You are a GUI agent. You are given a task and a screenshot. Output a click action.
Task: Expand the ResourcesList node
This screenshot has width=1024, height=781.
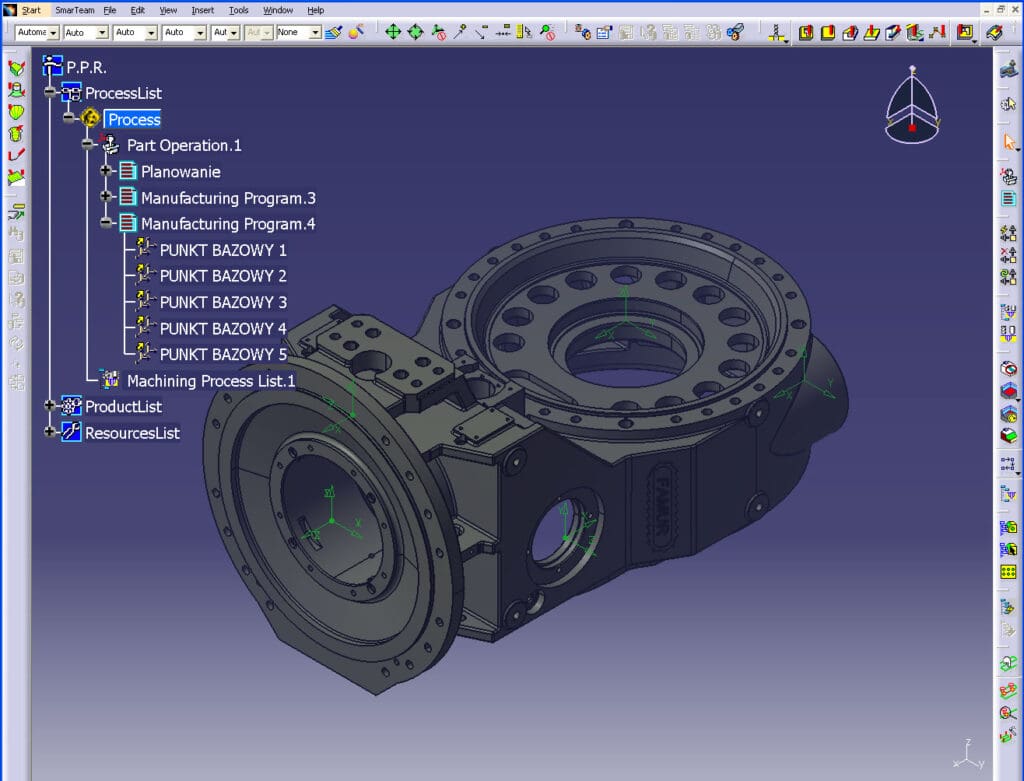(50, 432)
